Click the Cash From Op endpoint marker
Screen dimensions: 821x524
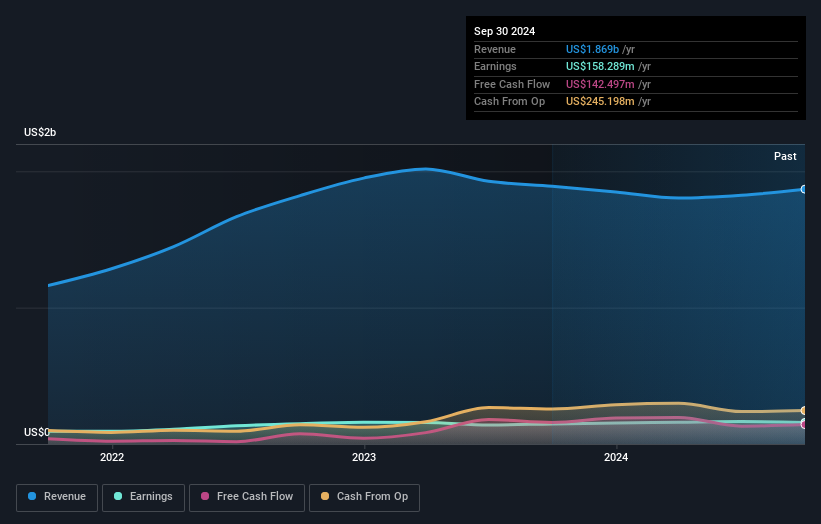tap(804, 411)
